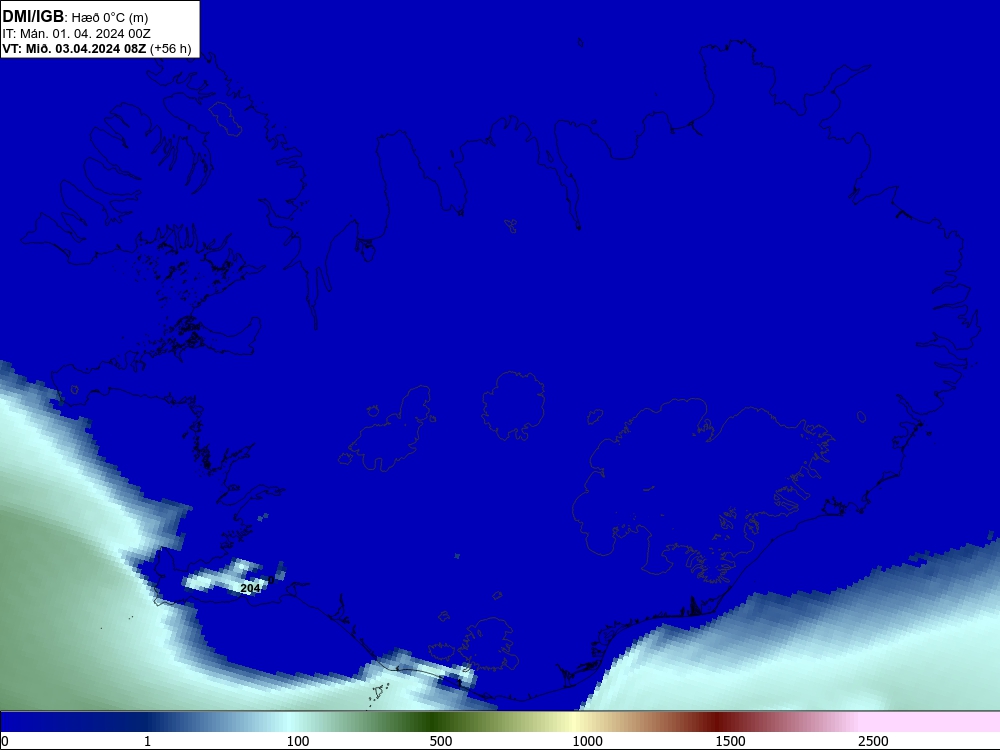Click the 500 tick on color scale
The image size is (1000, 750).
441,741
